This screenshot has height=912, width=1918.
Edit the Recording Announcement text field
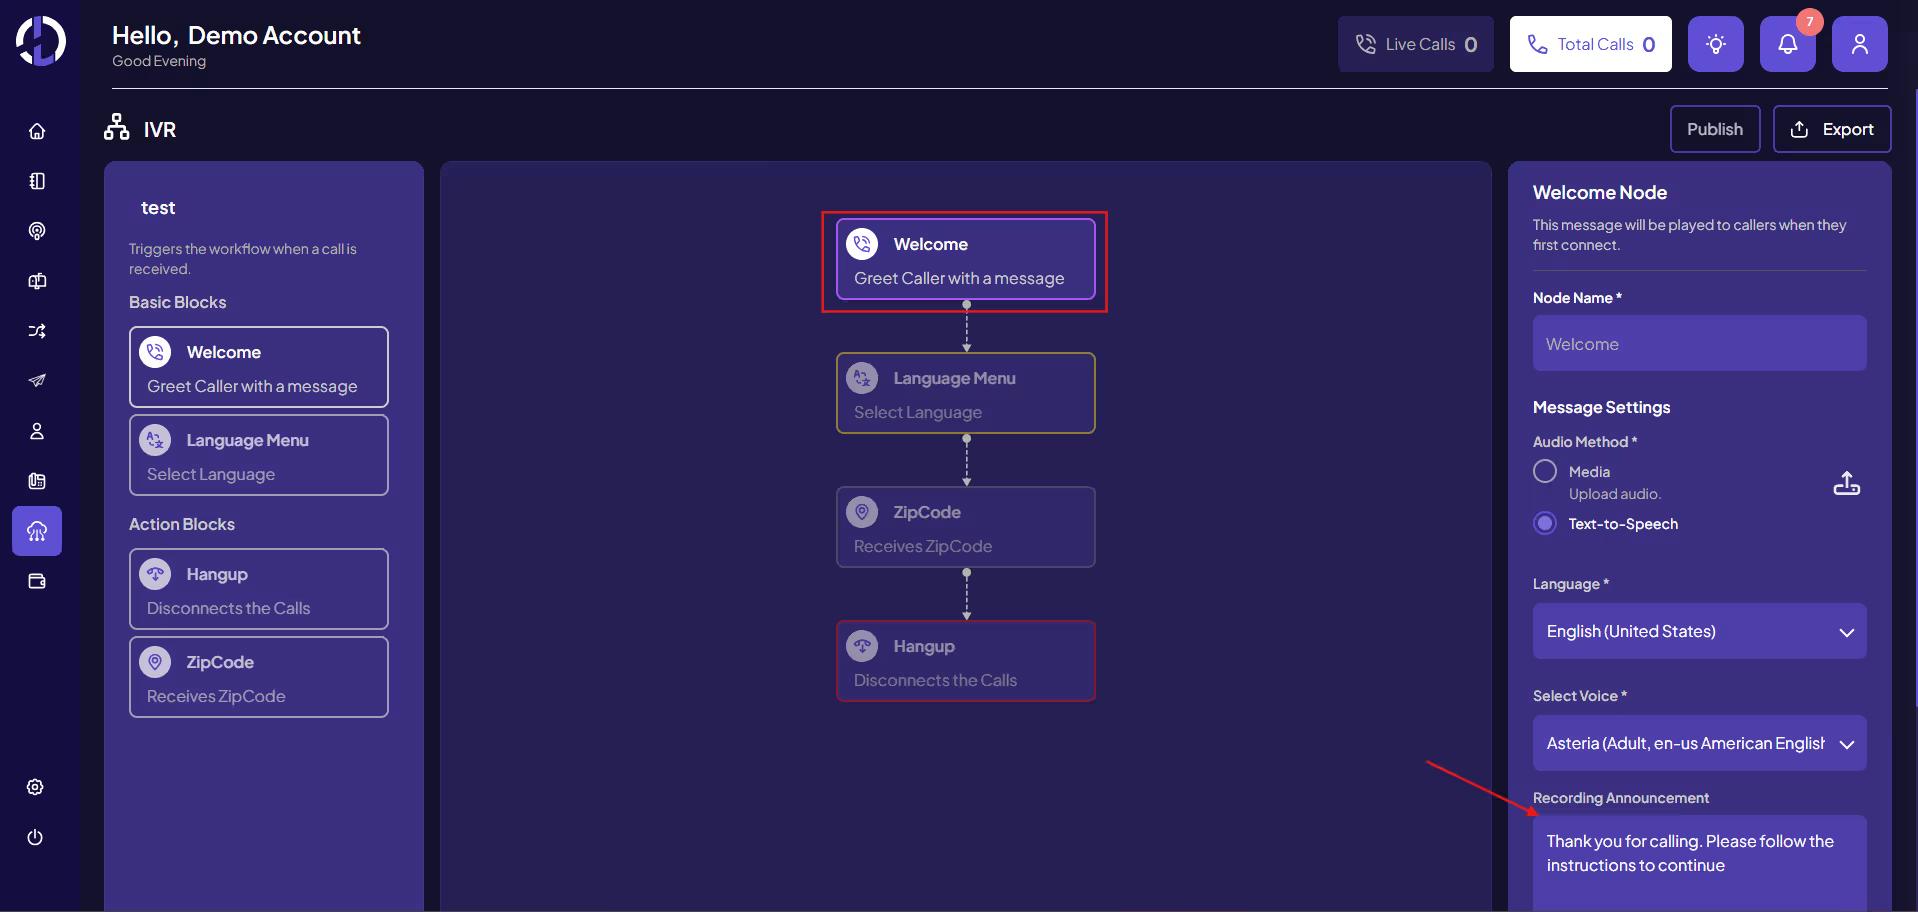tap(1699, 855)
